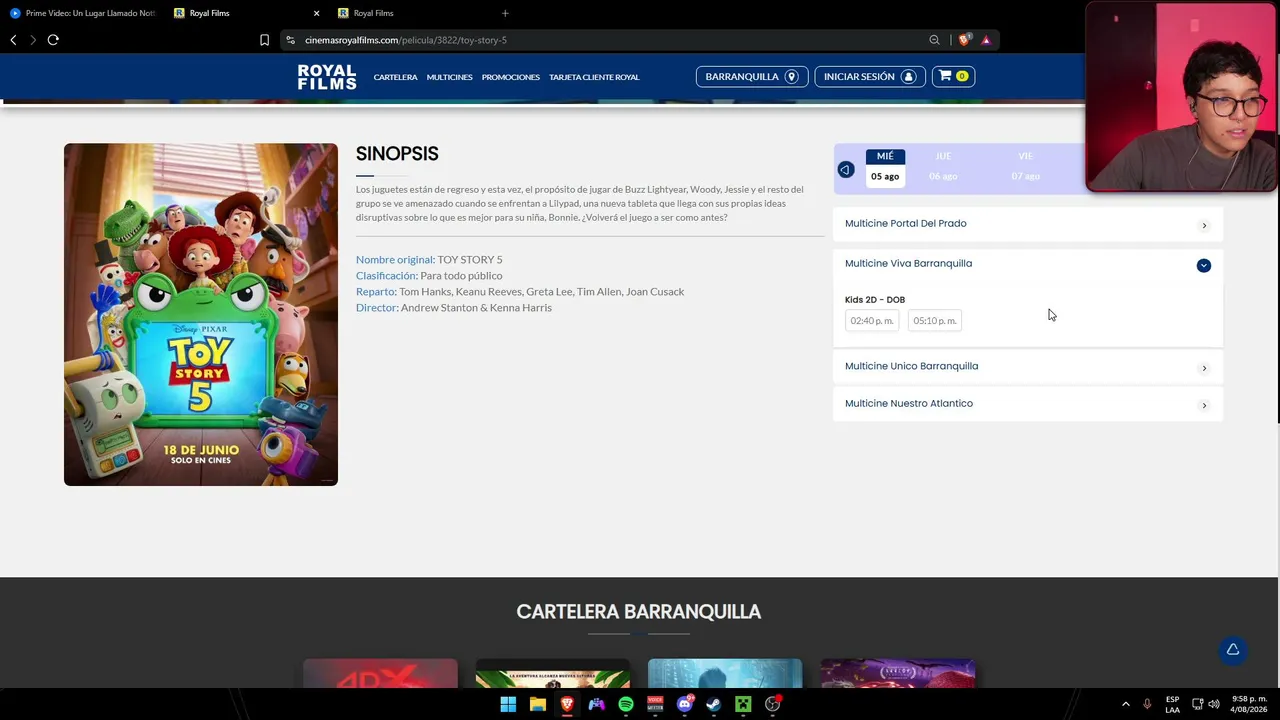Image resolution: width=1280 pixels, height=720 pixels.
Task: Open the Promociones menu
Action: [511, 77]
